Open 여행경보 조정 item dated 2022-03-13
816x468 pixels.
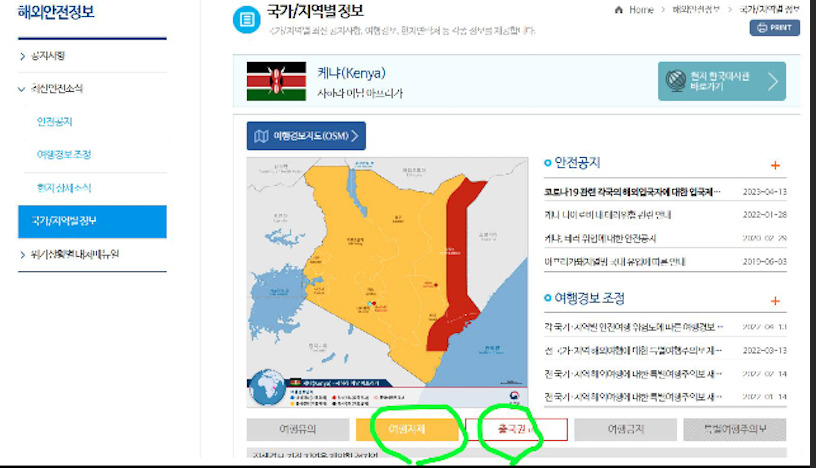pos(633,350)
